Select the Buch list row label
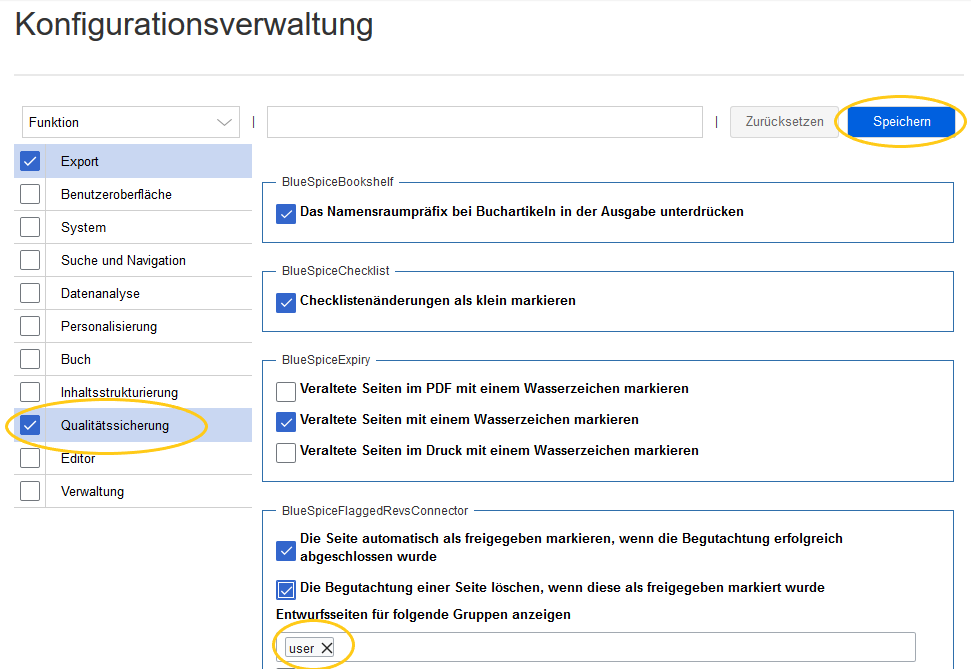The image size is (971, 669). point(76,359)
